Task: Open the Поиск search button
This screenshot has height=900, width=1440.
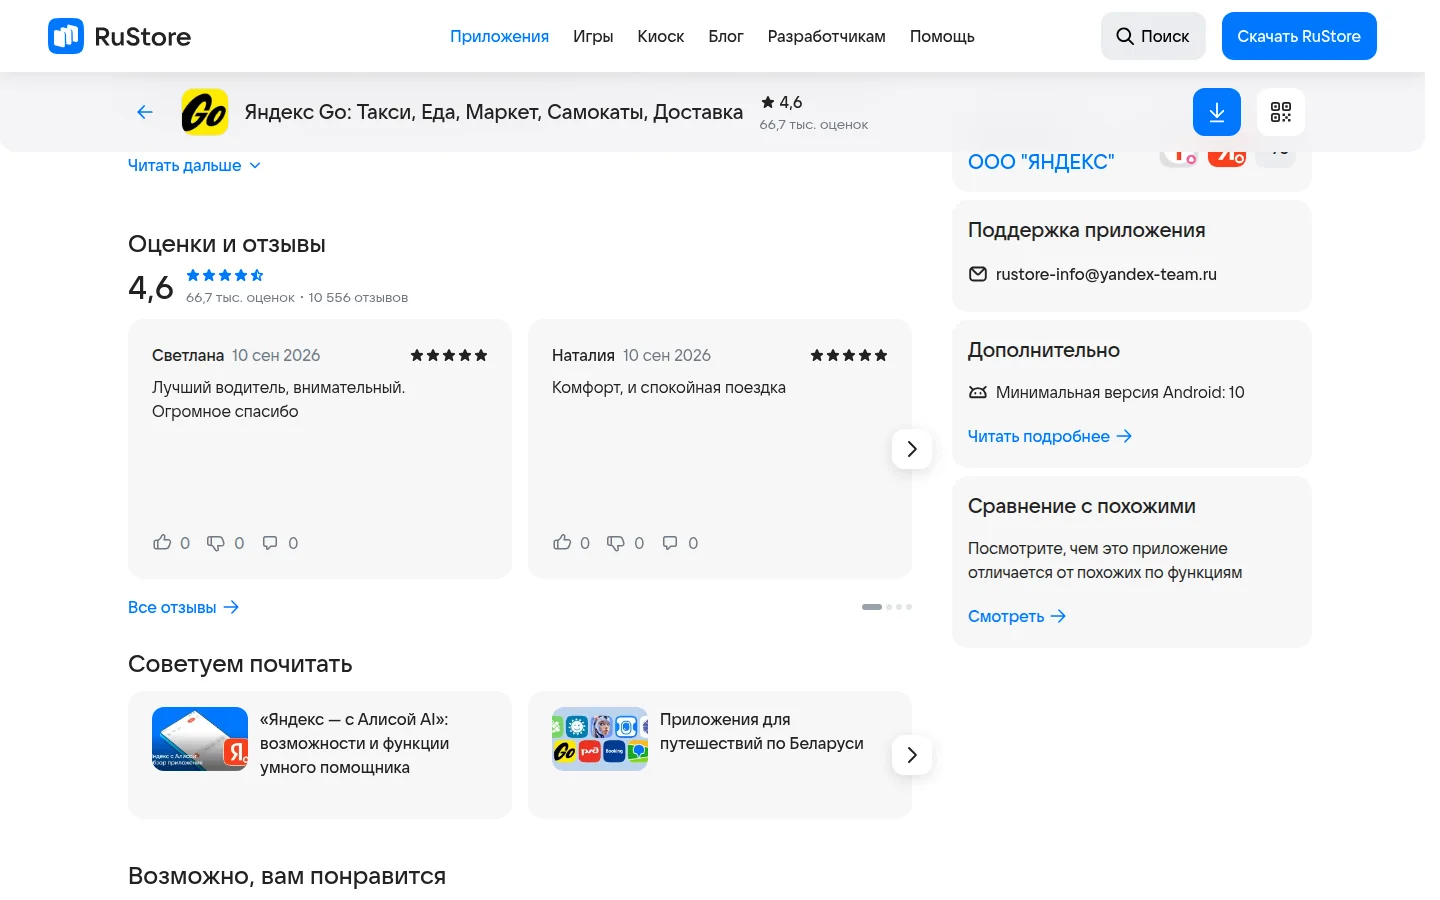Action: coord(1153,36)
